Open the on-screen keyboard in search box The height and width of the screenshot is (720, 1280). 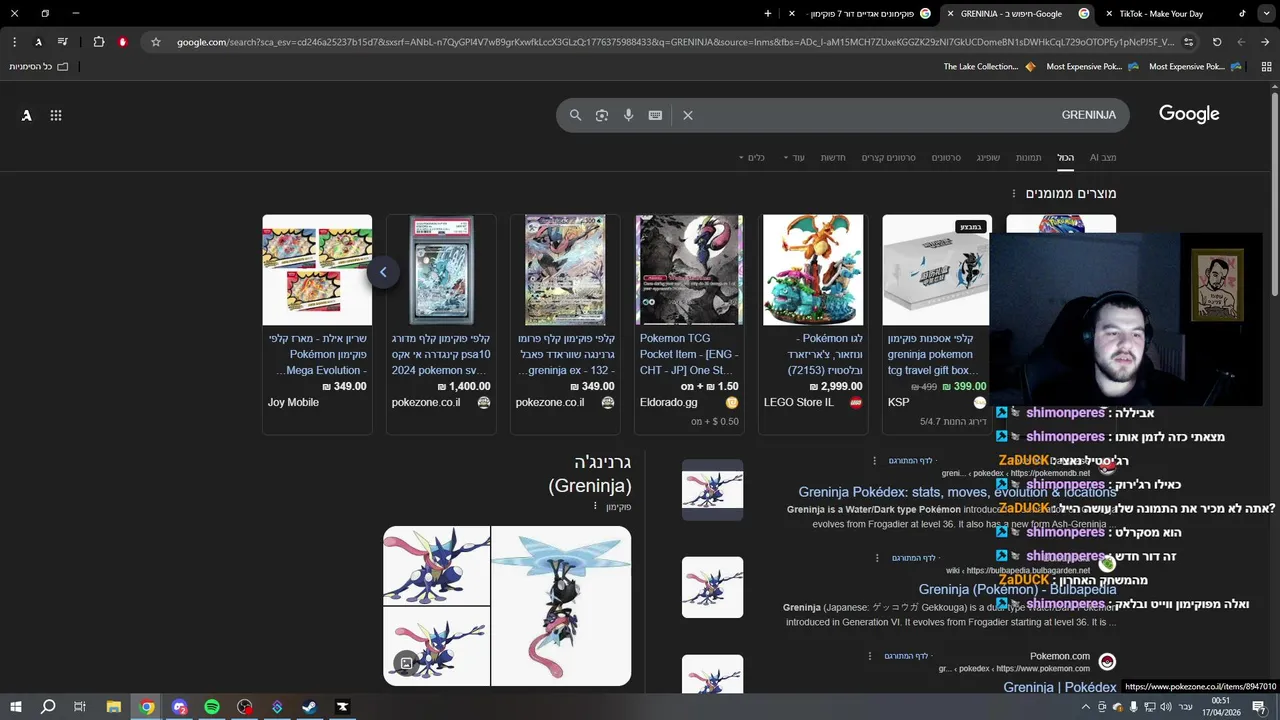point(655,115)
